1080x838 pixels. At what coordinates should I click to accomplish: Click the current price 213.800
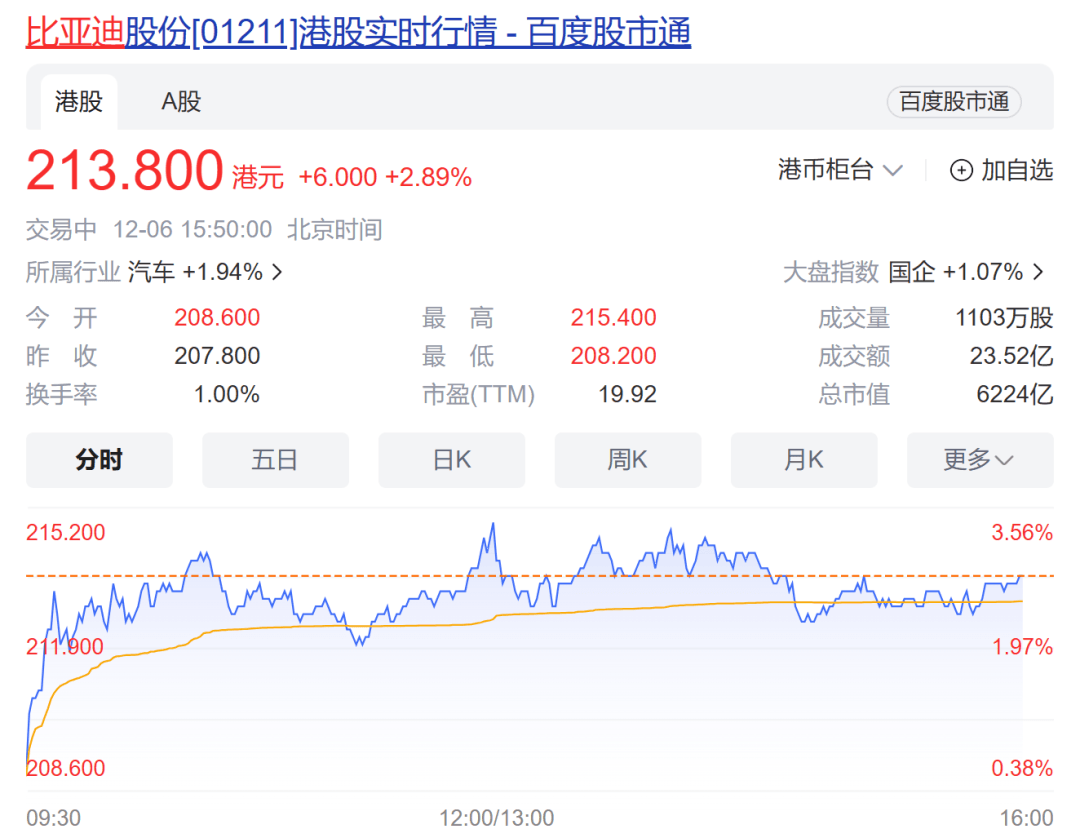point(125,170)
